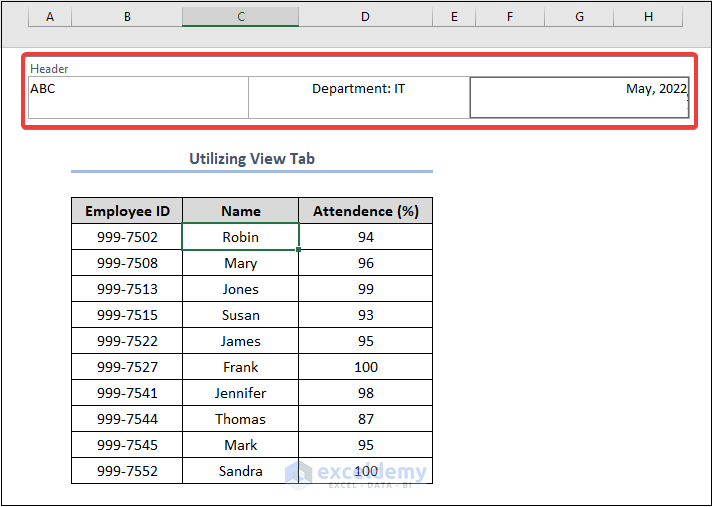Select Susan's attendance value 93
The width and height of the screenshot is (712, 507).
(366, 315)
